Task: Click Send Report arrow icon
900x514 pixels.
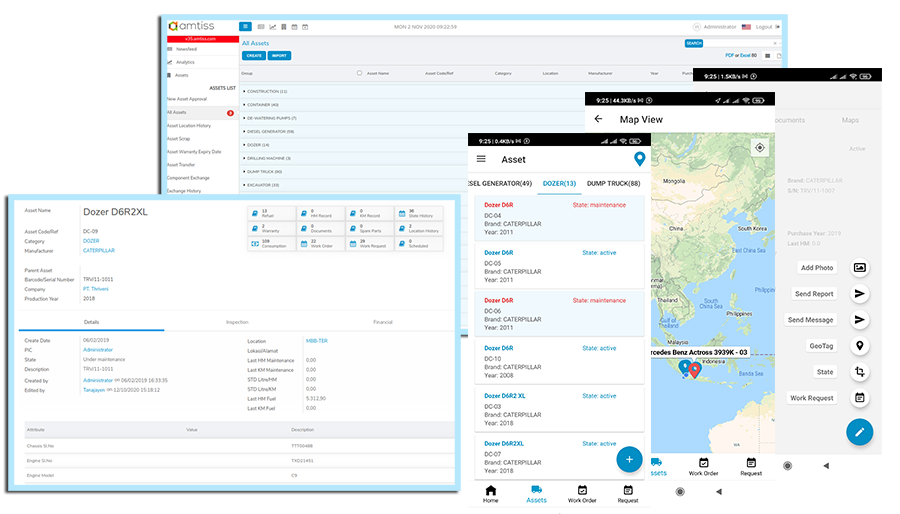Action: pos(859,294)
